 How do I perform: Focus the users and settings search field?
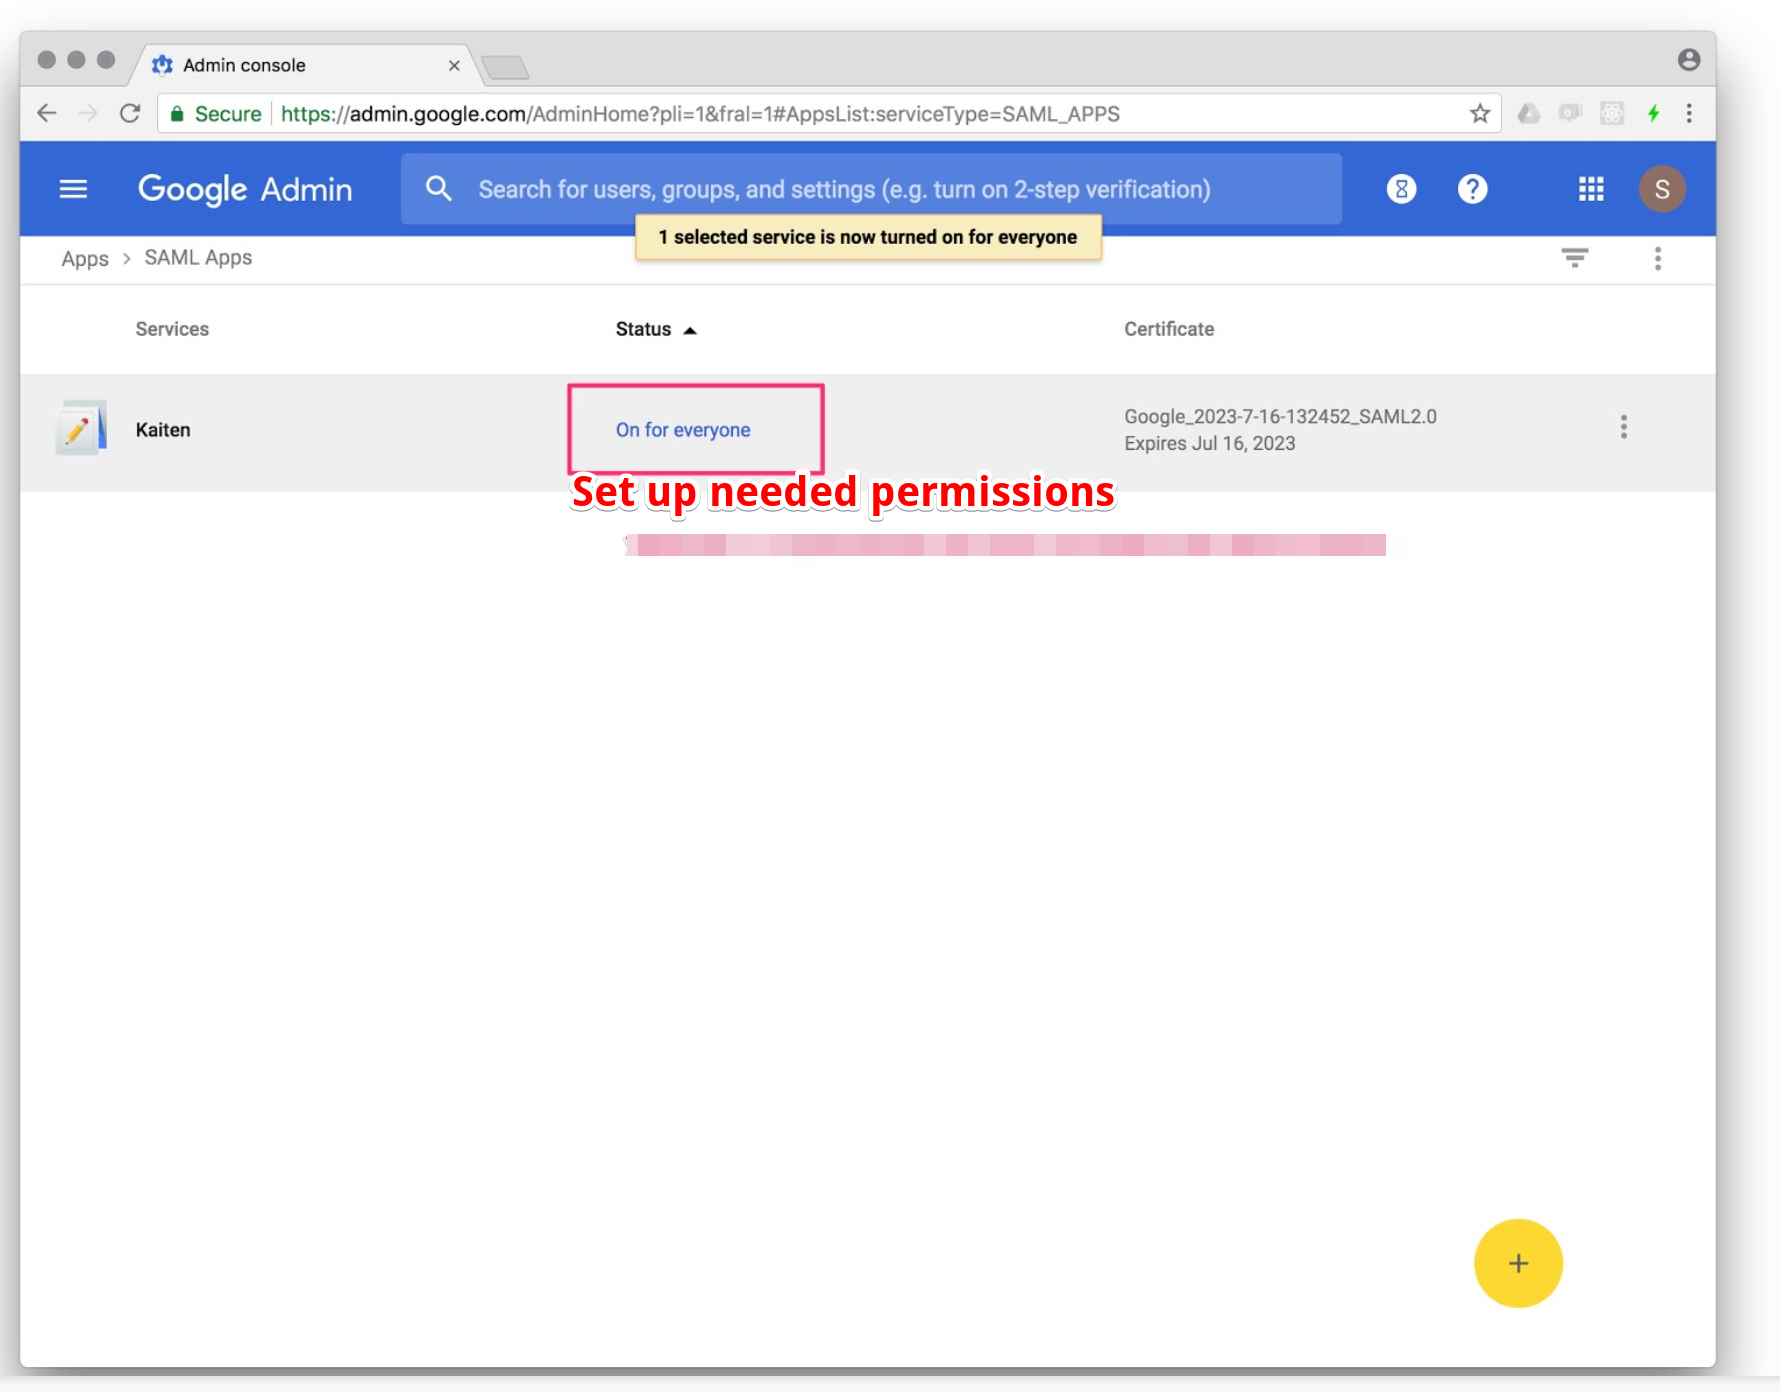[x=871, y=189]
